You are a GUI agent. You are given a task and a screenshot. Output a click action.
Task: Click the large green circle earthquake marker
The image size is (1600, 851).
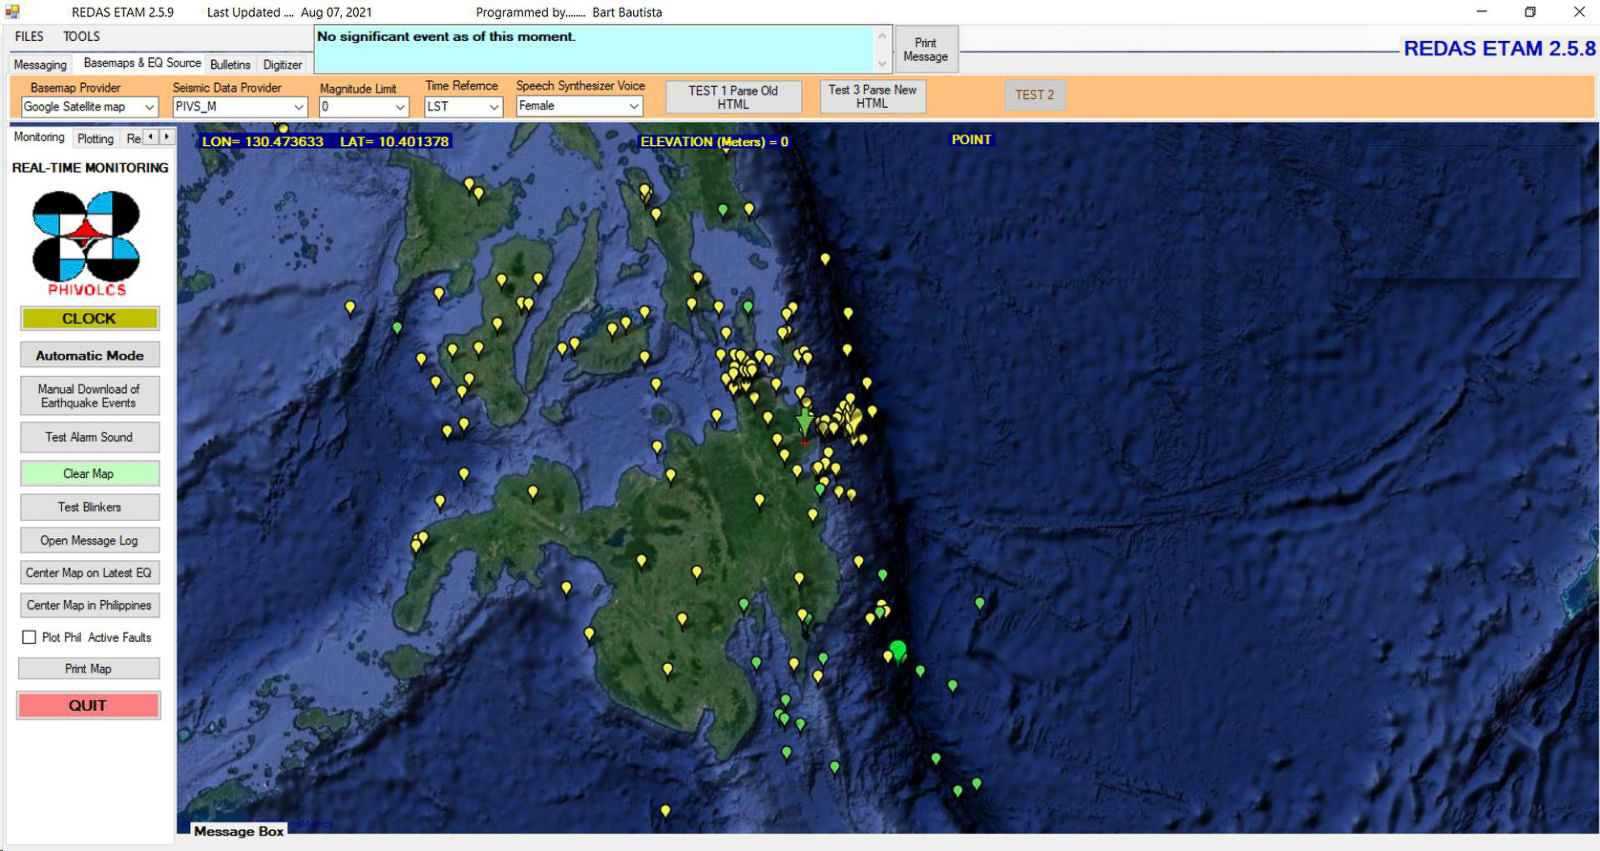point(897,650)
